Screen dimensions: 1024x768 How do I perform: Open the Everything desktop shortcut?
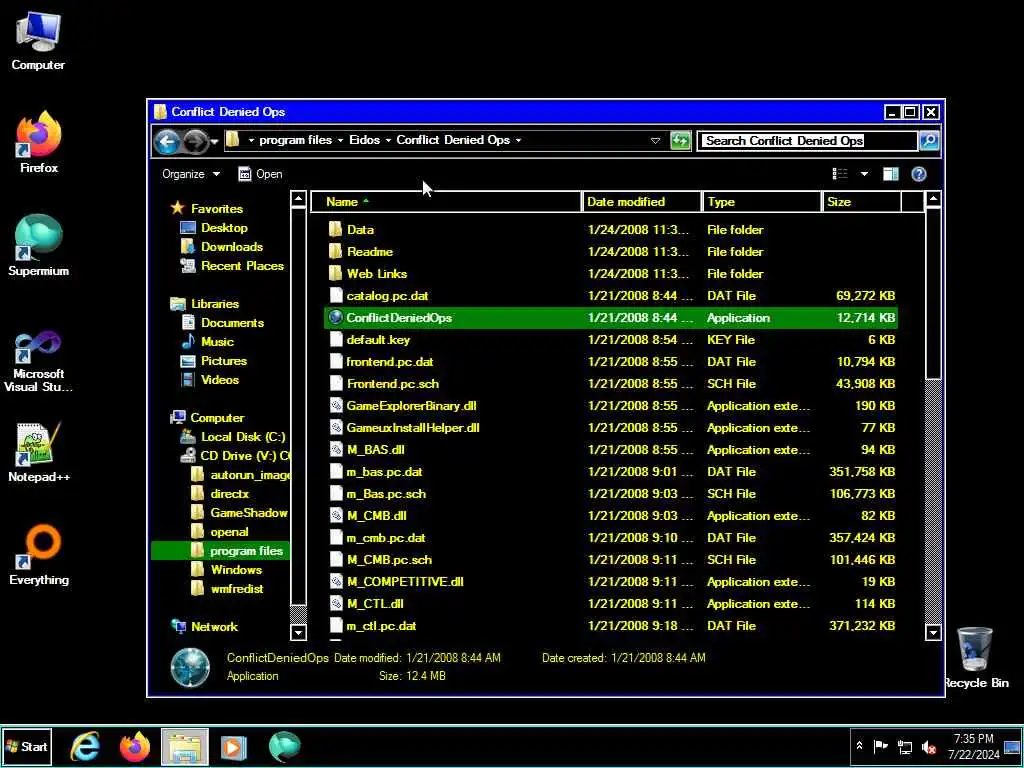click(39, 554)
